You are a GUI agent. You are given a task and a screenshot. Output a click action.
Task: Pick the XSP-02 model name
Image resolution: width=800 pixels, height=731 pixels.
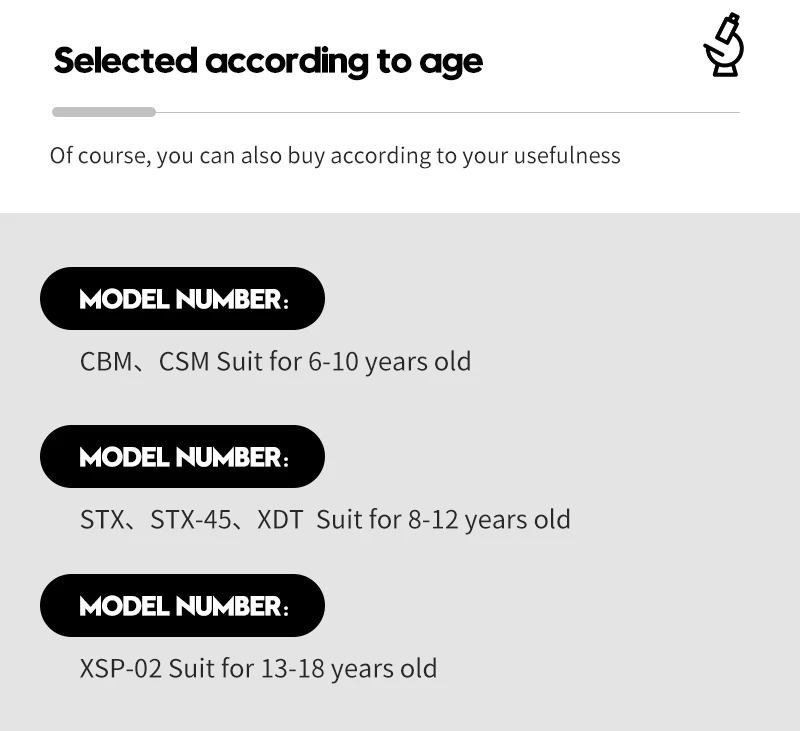coord(121,669)
